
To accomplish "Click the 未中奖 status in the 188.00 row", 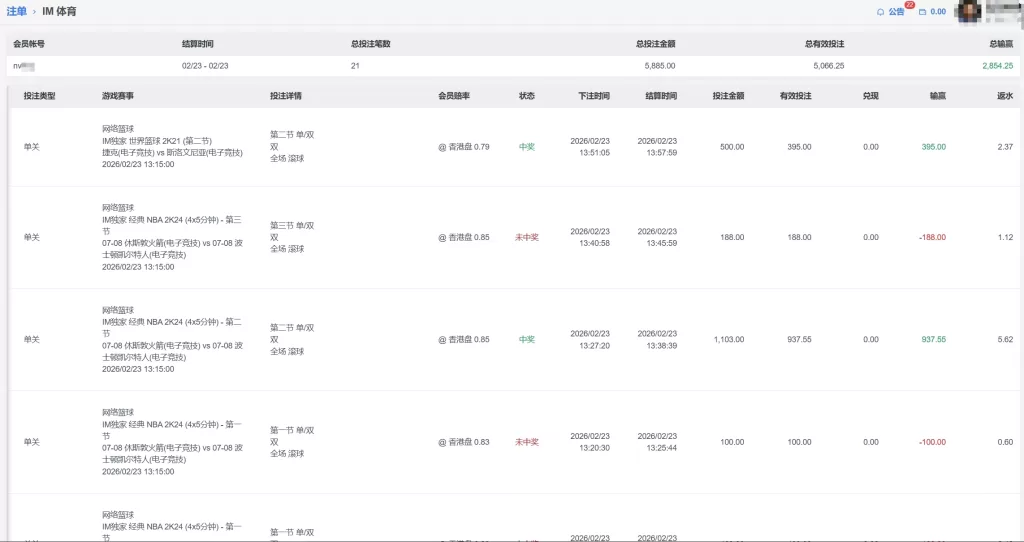I will coord(526,237).
